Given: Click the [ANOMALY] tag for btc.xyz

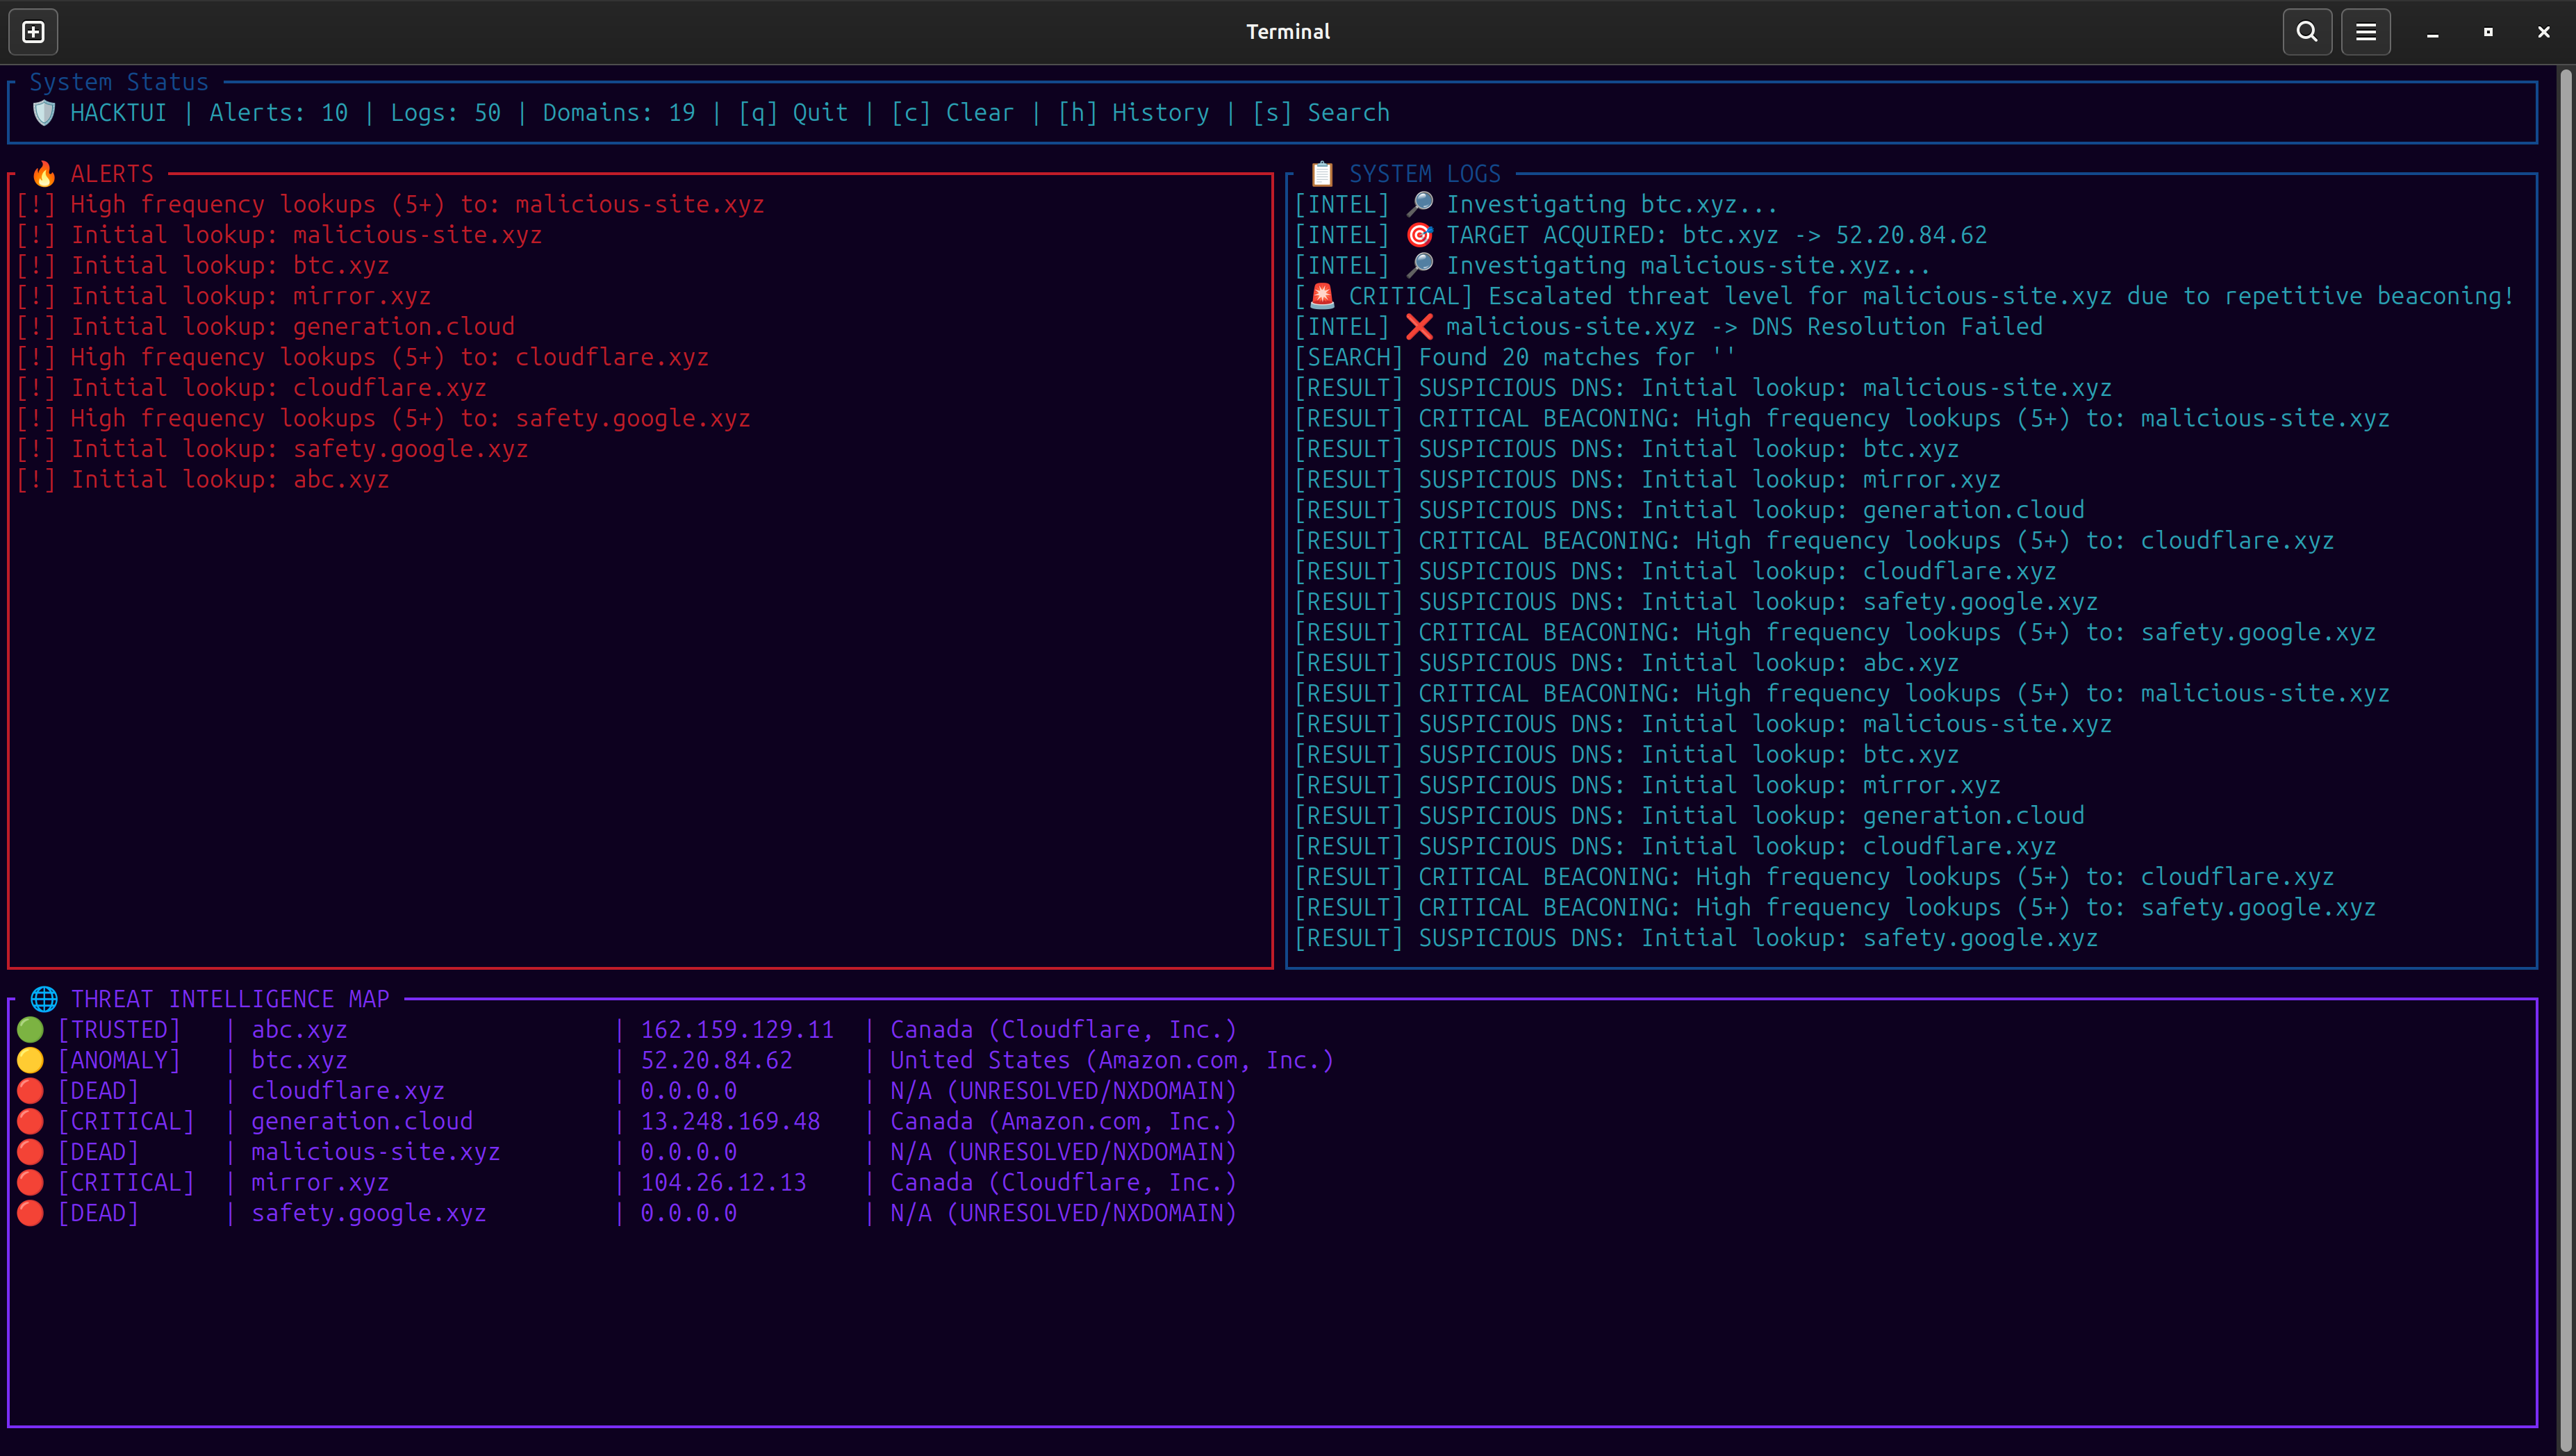Looking at the screenshot, I should pyautogui.click(x=119, y=1060).
